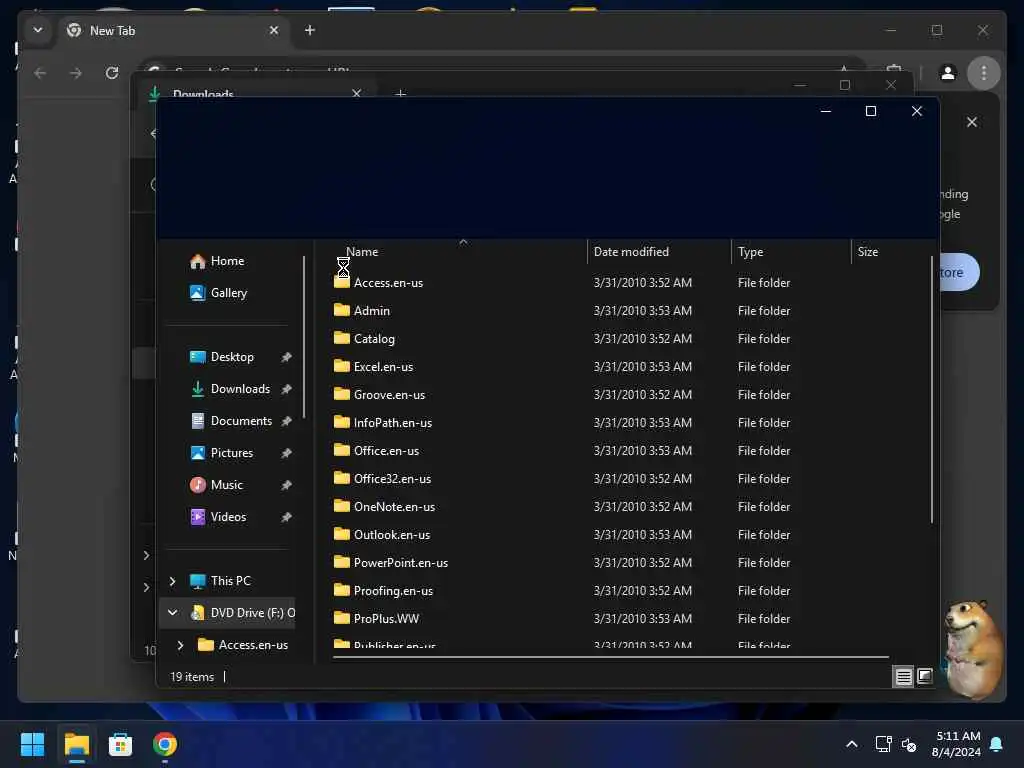Expand the Access.en-us node in the sidebar tree
This screenshot has height=768, width=1024.
(180, 645)
